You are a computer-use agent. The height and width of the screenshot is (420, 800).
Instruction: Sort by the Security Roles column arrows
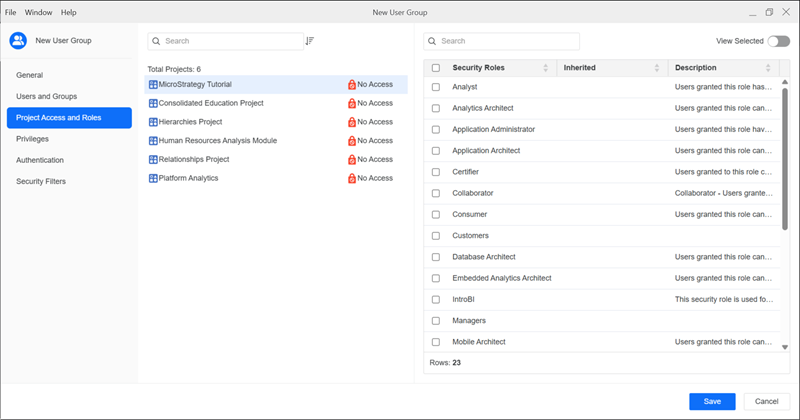(x=545, y=68)
